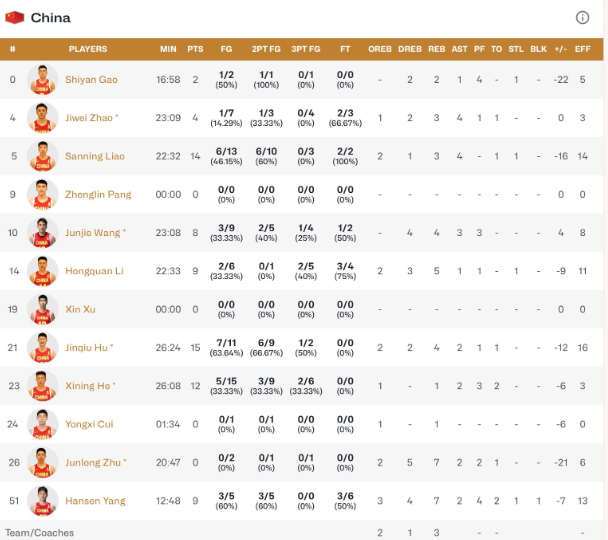This screenshot has width=608, height=540.
Task: Open Yongxi Cui's player photo
Action: (43, 424)
